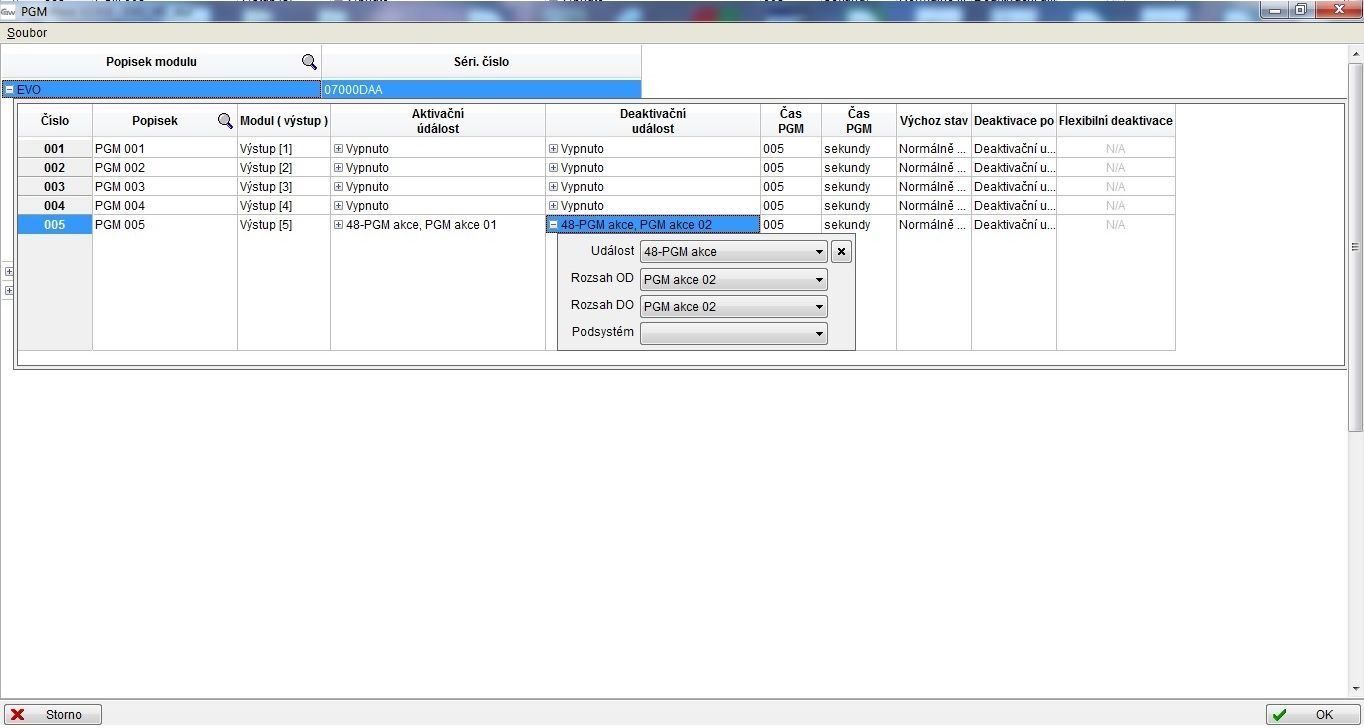
Task: Click the magnifier icon in Popisek column header
Action: (x=225, y=121)
